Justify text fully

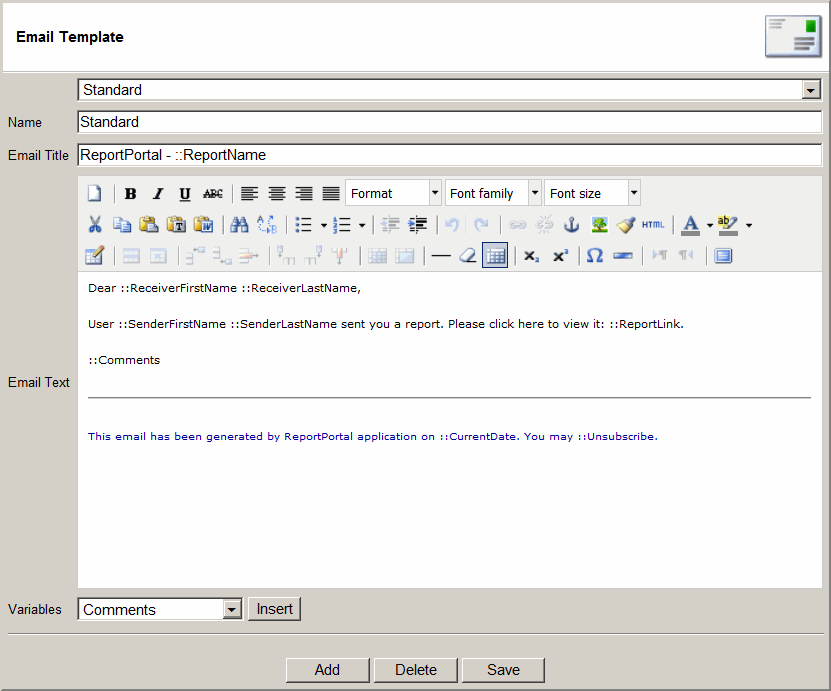point(331,193)
